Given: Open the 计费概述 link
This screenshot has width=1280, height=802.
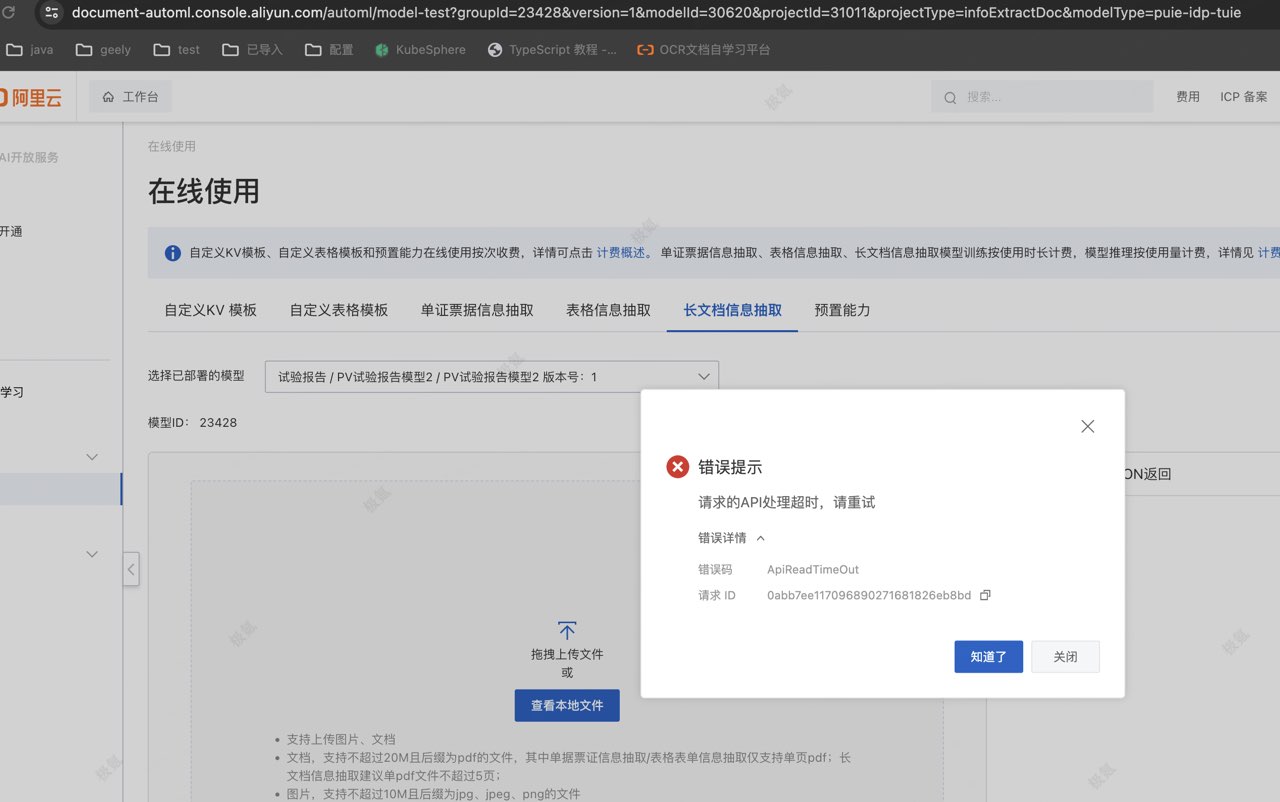Looking at the screenshot, I should [x=621, y=253].
